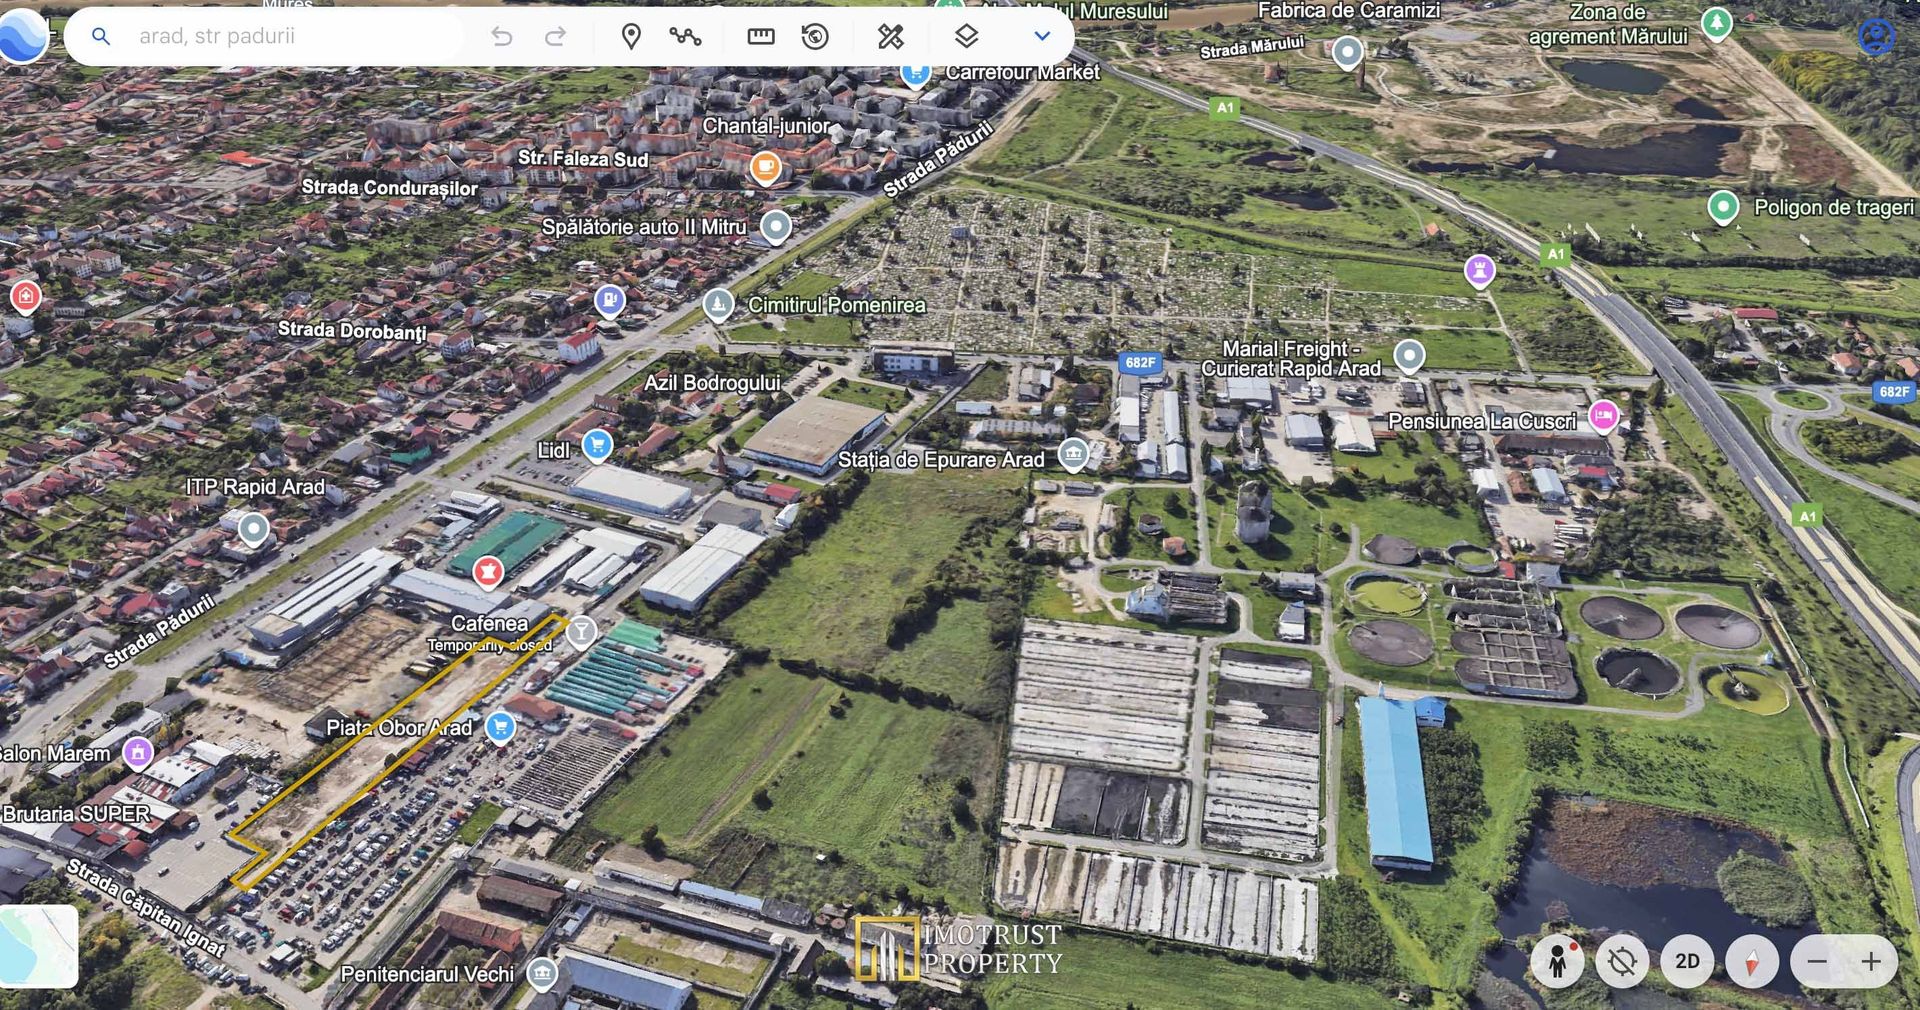Zoom in with the plus button
The width and height of the screenshot is (1920, 1010).
coord(1871,961)
